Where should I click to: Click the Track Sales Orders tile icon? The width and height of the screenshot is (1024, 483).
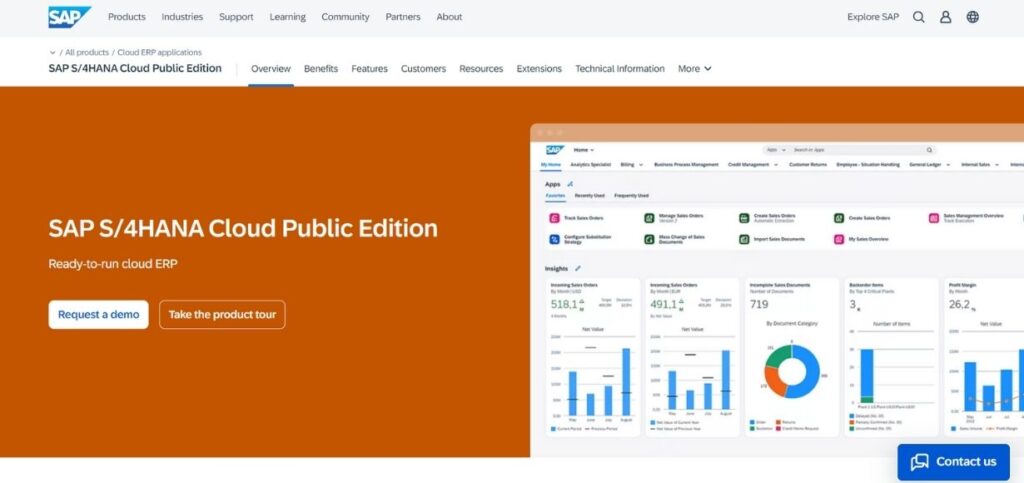[554, 218]
